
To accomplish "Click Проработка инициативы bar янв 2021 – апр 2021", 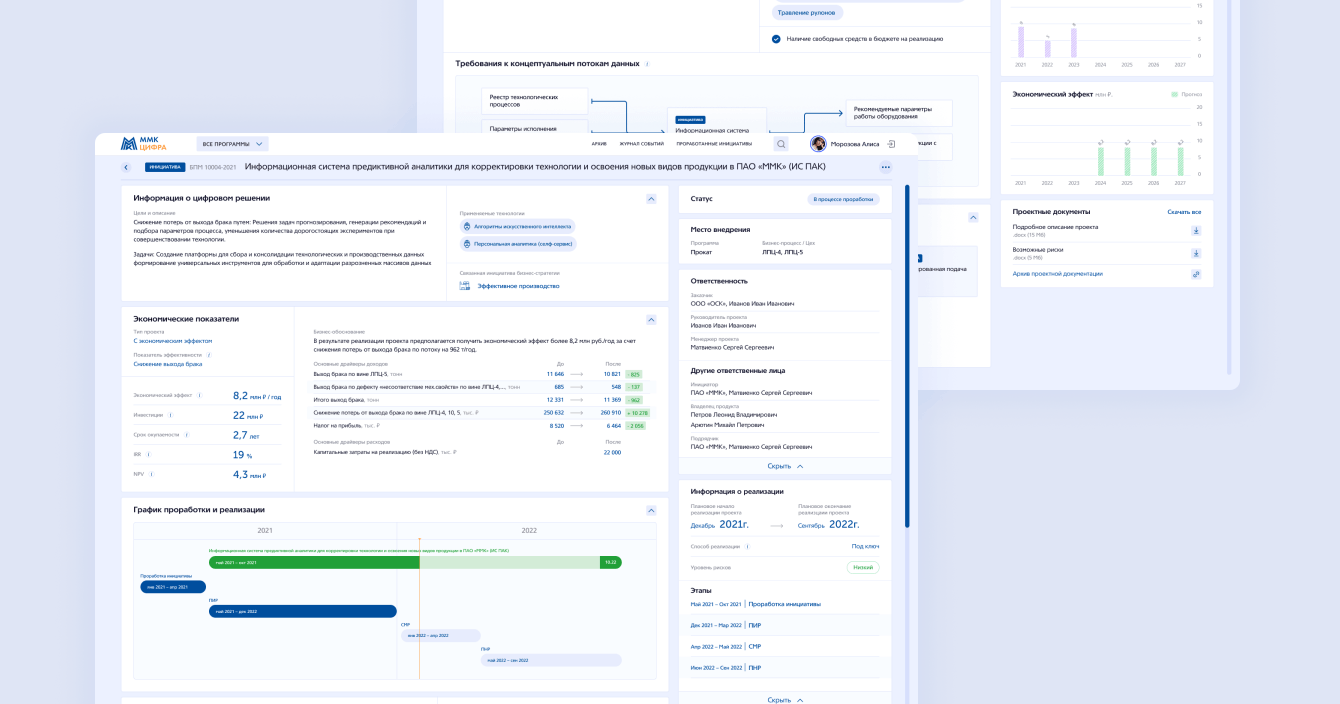I will coord(173,587).
